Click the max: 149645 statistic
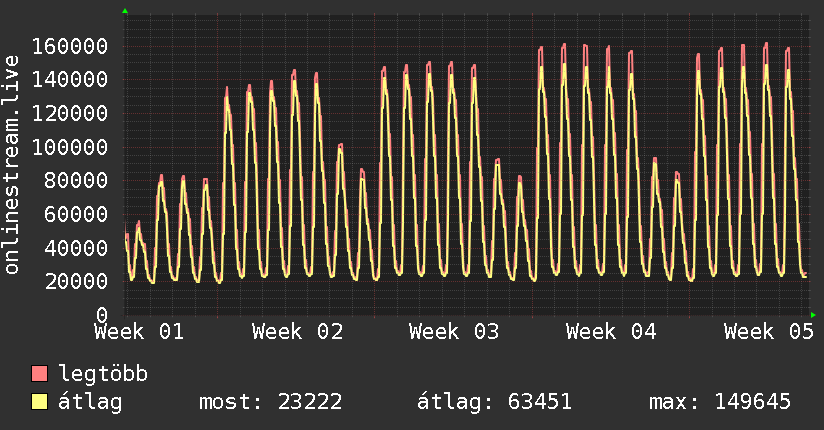This screenshot has height=430, width=824. click(720, 402)
